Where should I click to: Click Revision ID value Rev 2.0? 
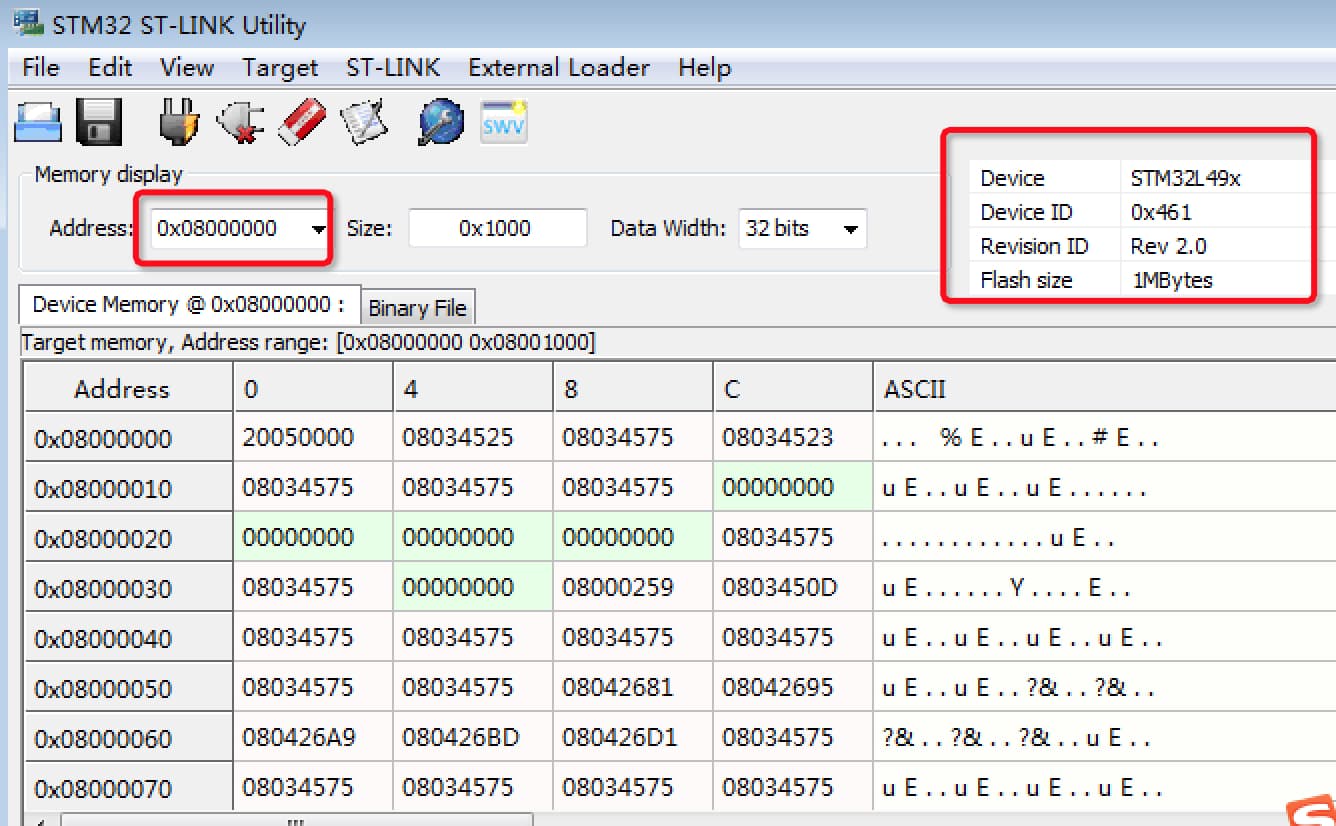click(x=1168, y=246)
